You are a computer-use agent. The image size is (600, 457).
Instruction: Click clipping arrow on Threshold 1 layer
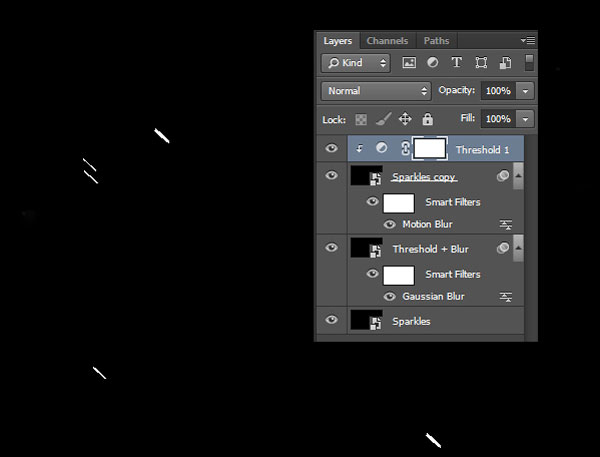(x=359, y=148)
